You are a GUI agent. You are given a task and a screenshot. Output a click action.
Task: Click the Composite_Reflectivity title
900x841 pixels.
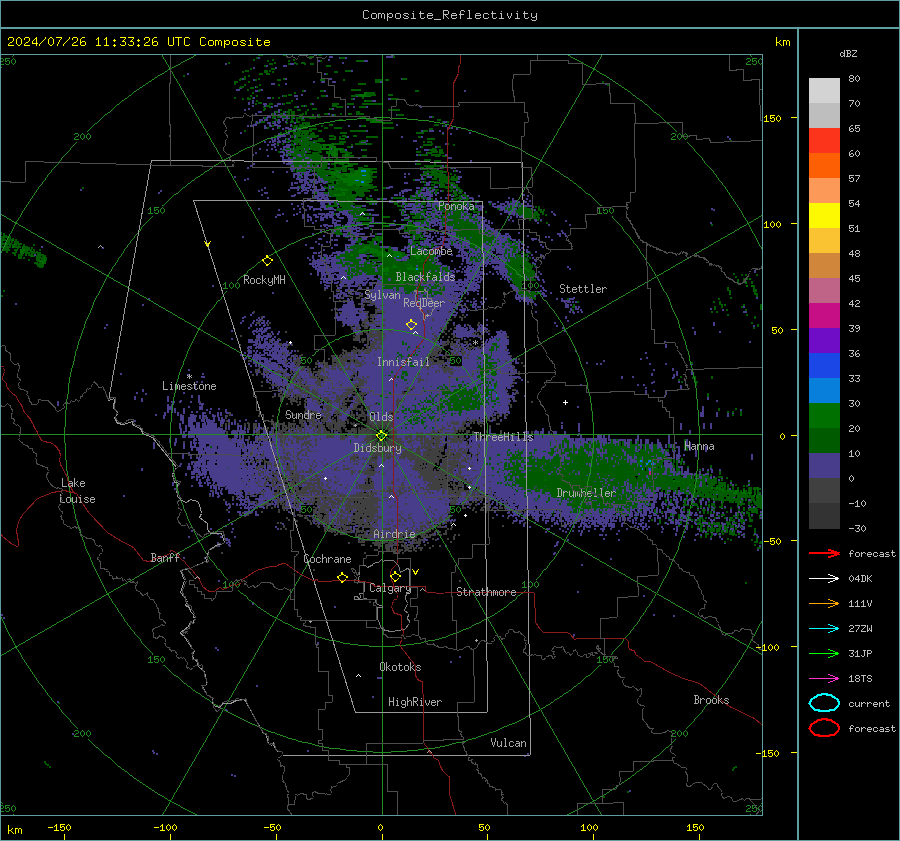[x=449, y=15]
